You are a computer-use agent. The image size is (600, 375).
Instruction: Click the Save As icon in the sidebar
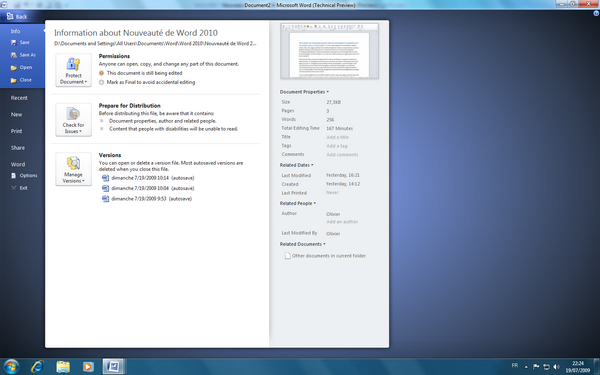pos(14,55)
